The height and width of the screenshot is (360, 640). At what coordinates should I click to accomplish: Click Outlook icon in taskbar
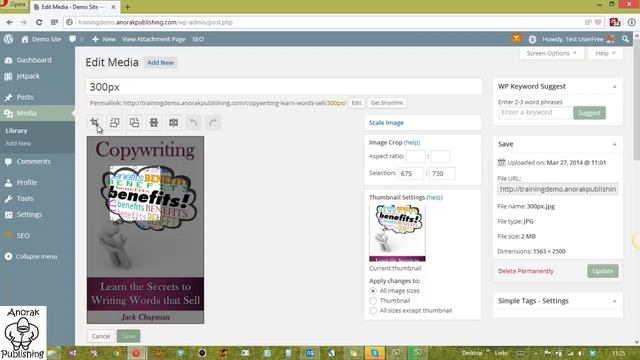pyautogui.click(x=309, y=353)
